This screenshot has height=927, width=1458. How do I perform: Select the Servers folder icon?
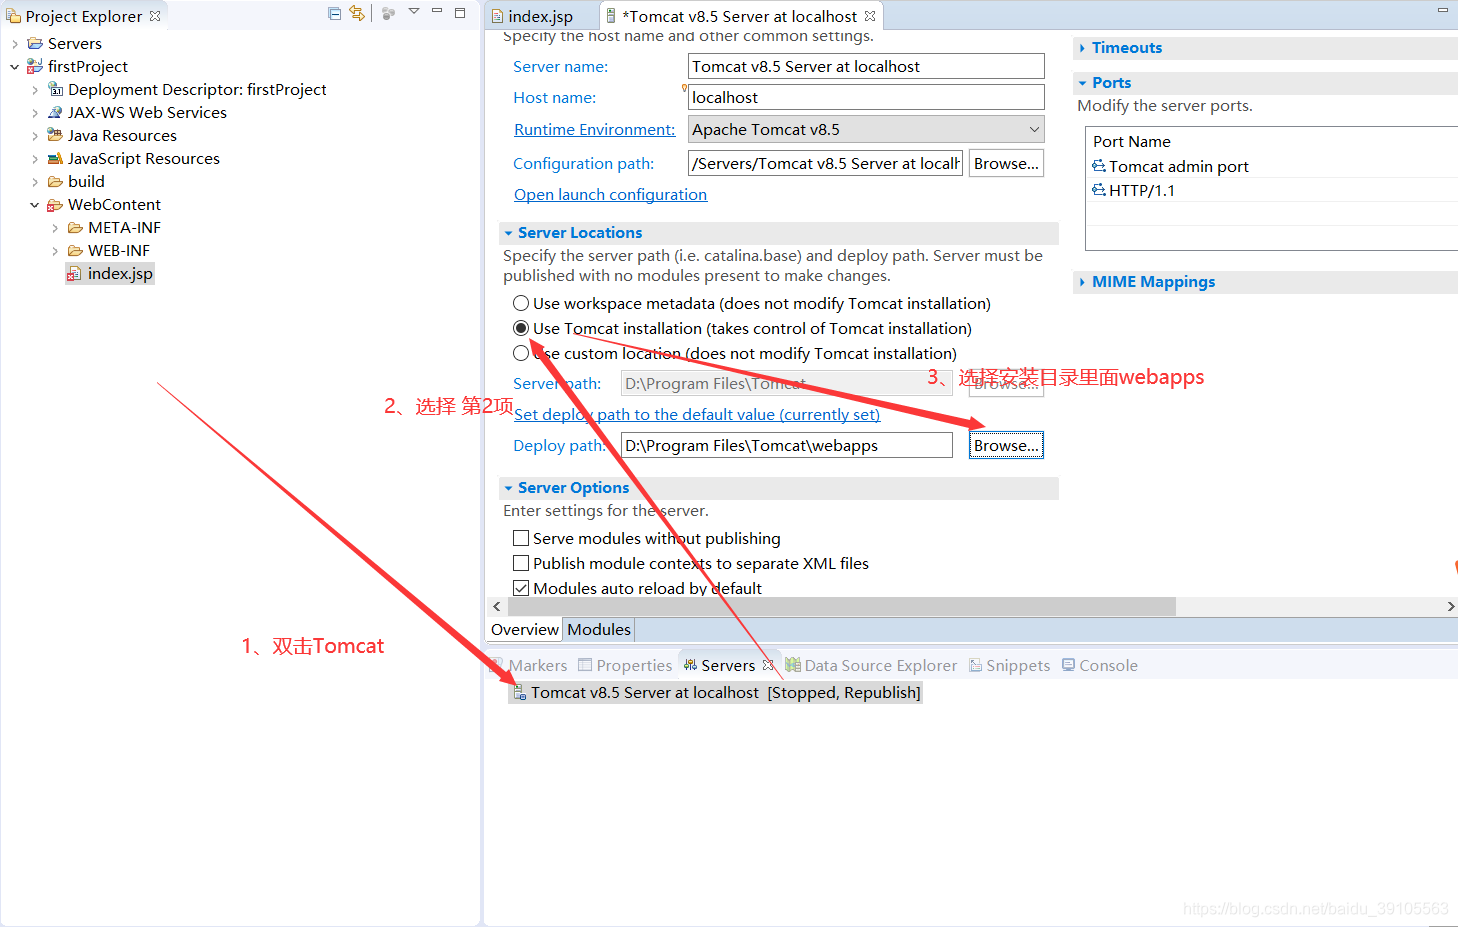click(x=35, y=43)
